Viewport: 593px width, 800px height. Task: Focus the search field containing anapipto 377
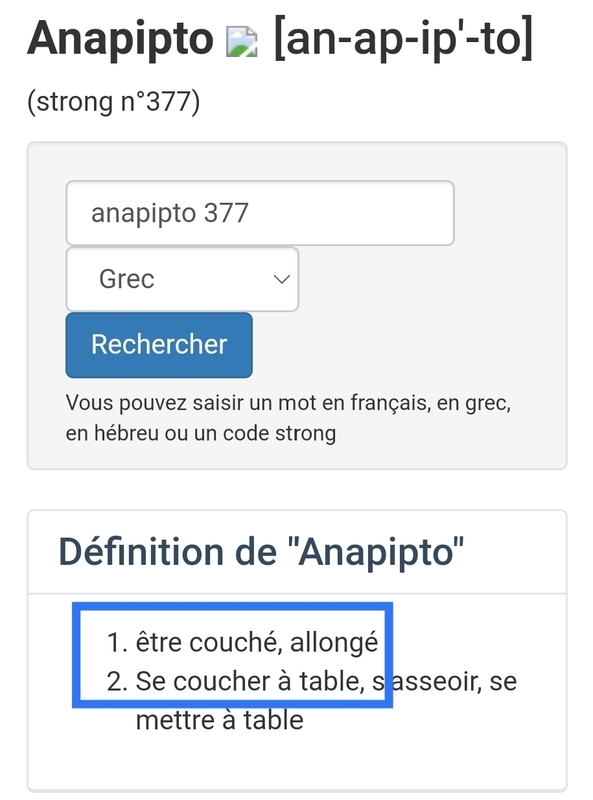coord(260,213)
